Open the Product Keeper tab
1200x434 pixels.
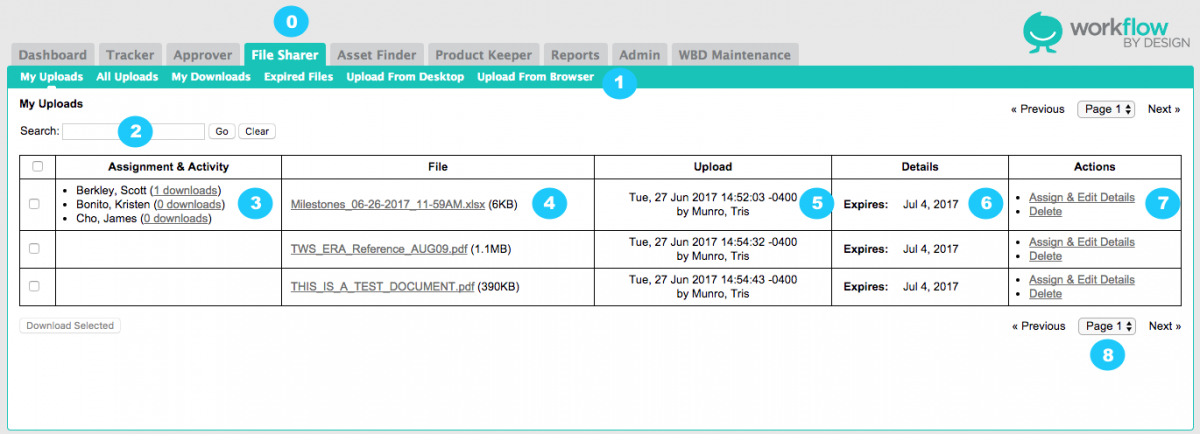(485, 55)
